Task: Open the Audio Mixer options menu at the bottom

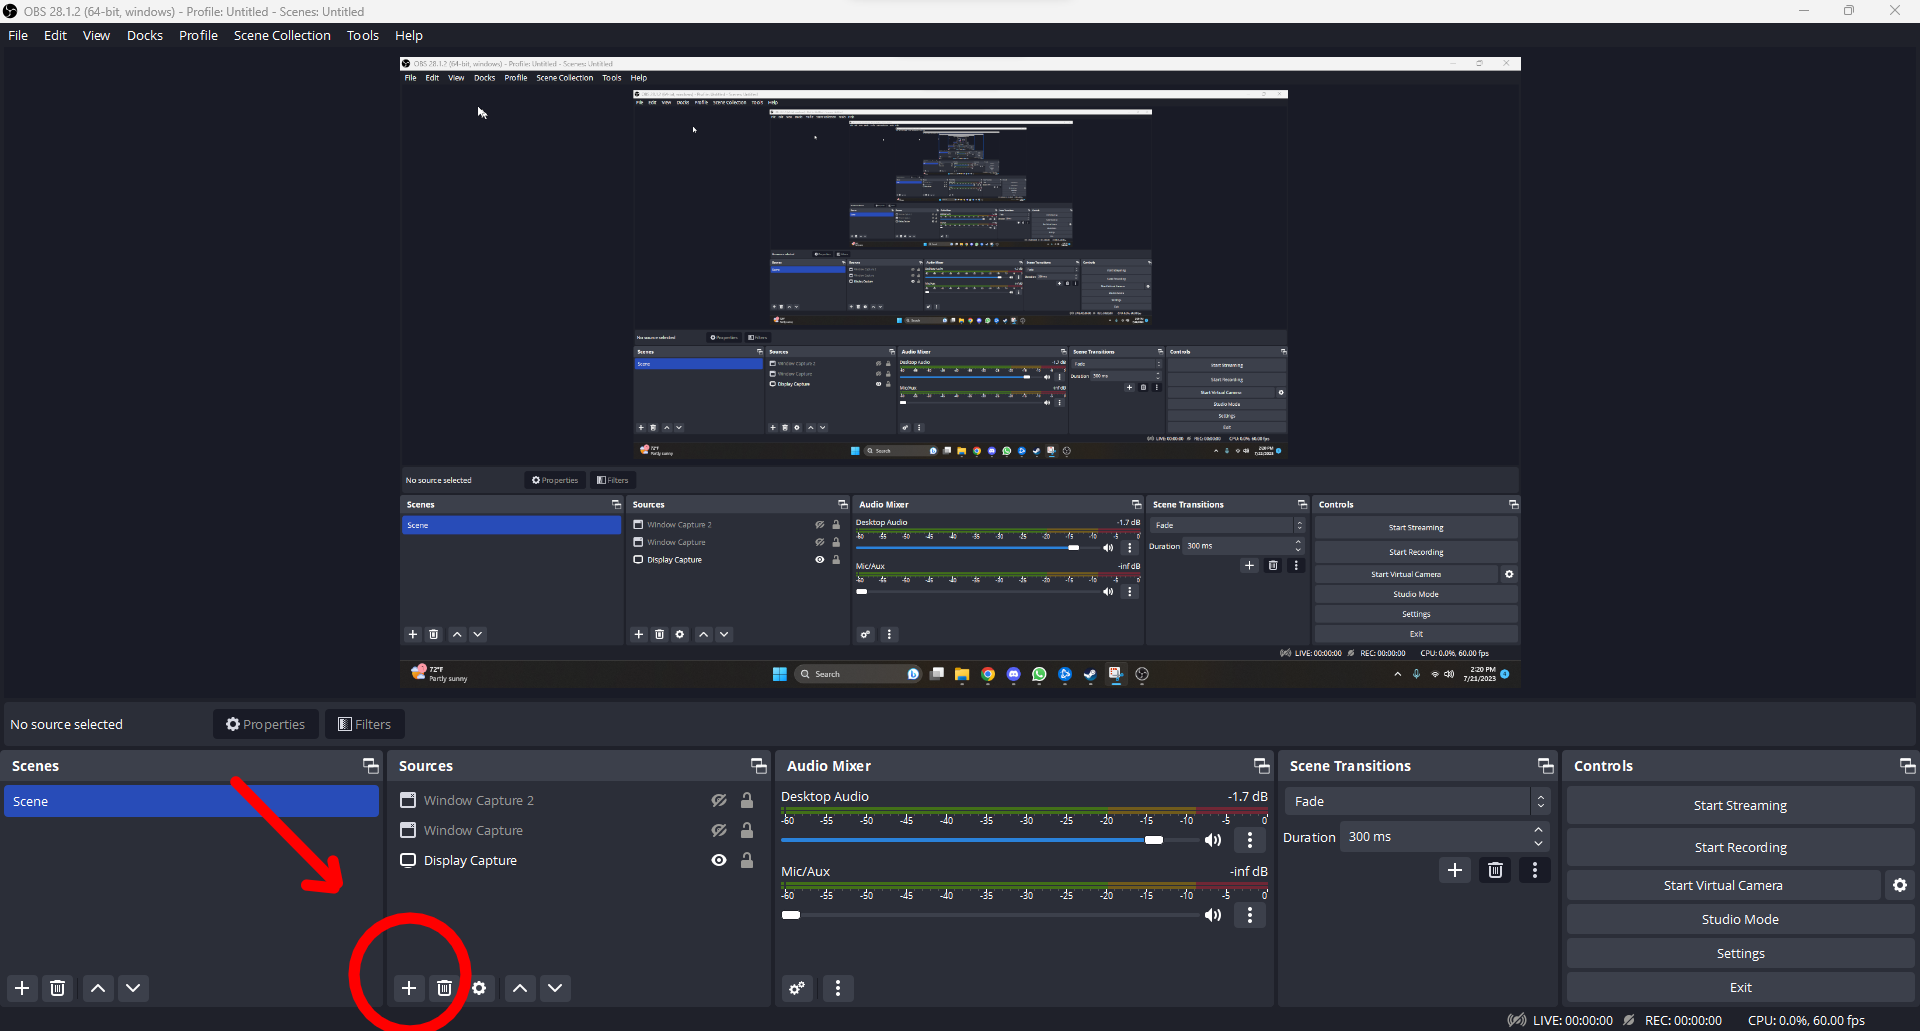Action: 838,988
